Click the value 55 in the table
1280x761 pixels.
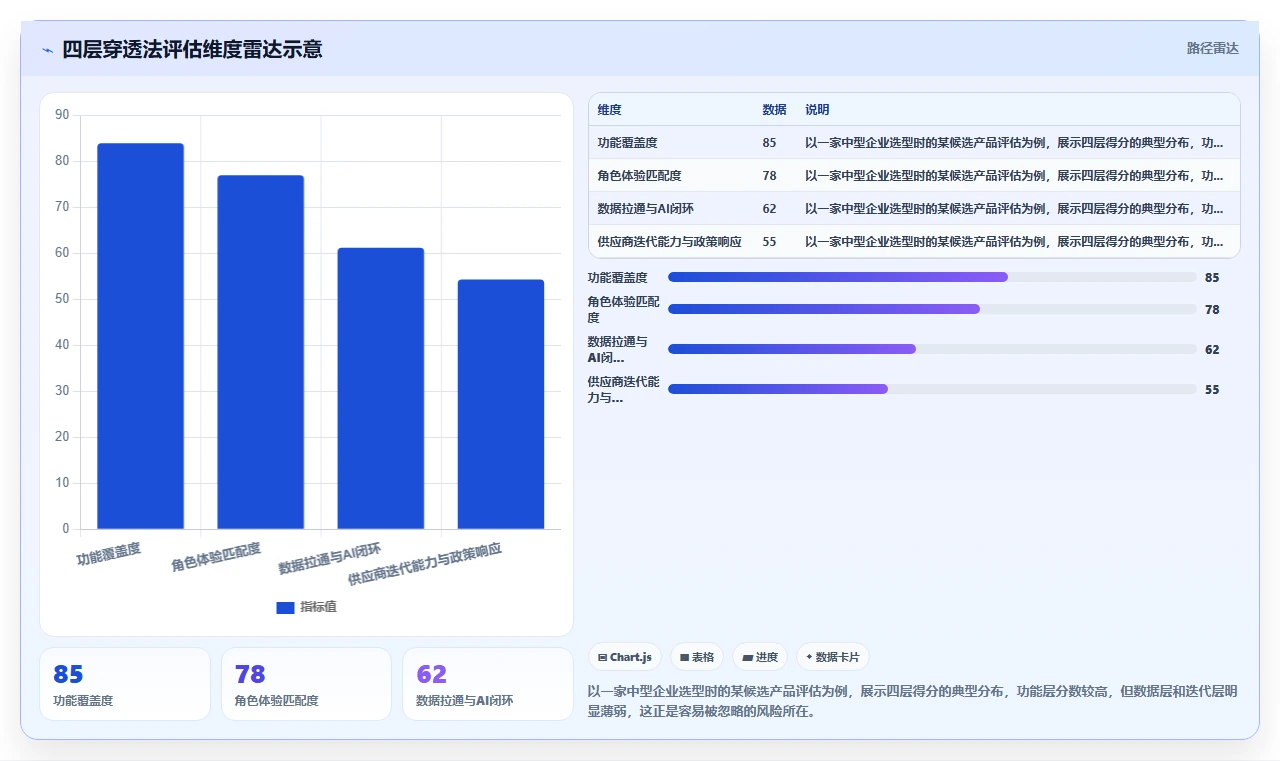769,242
